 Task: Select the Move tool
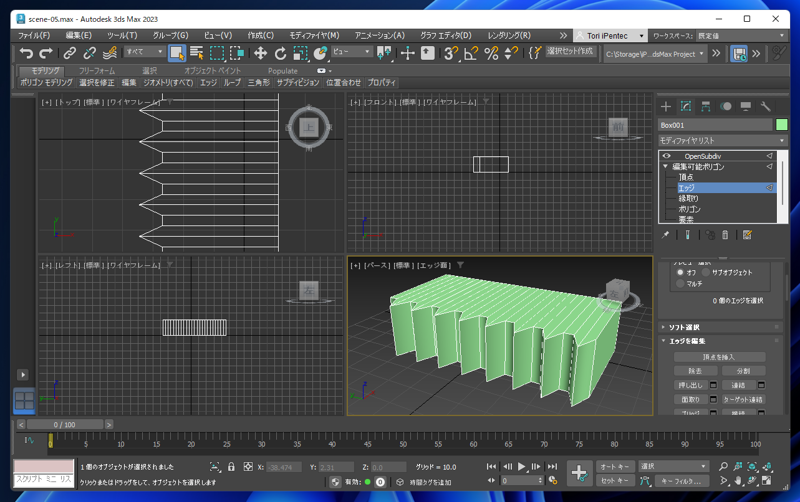pyautogui.click(x=260, y=53)
